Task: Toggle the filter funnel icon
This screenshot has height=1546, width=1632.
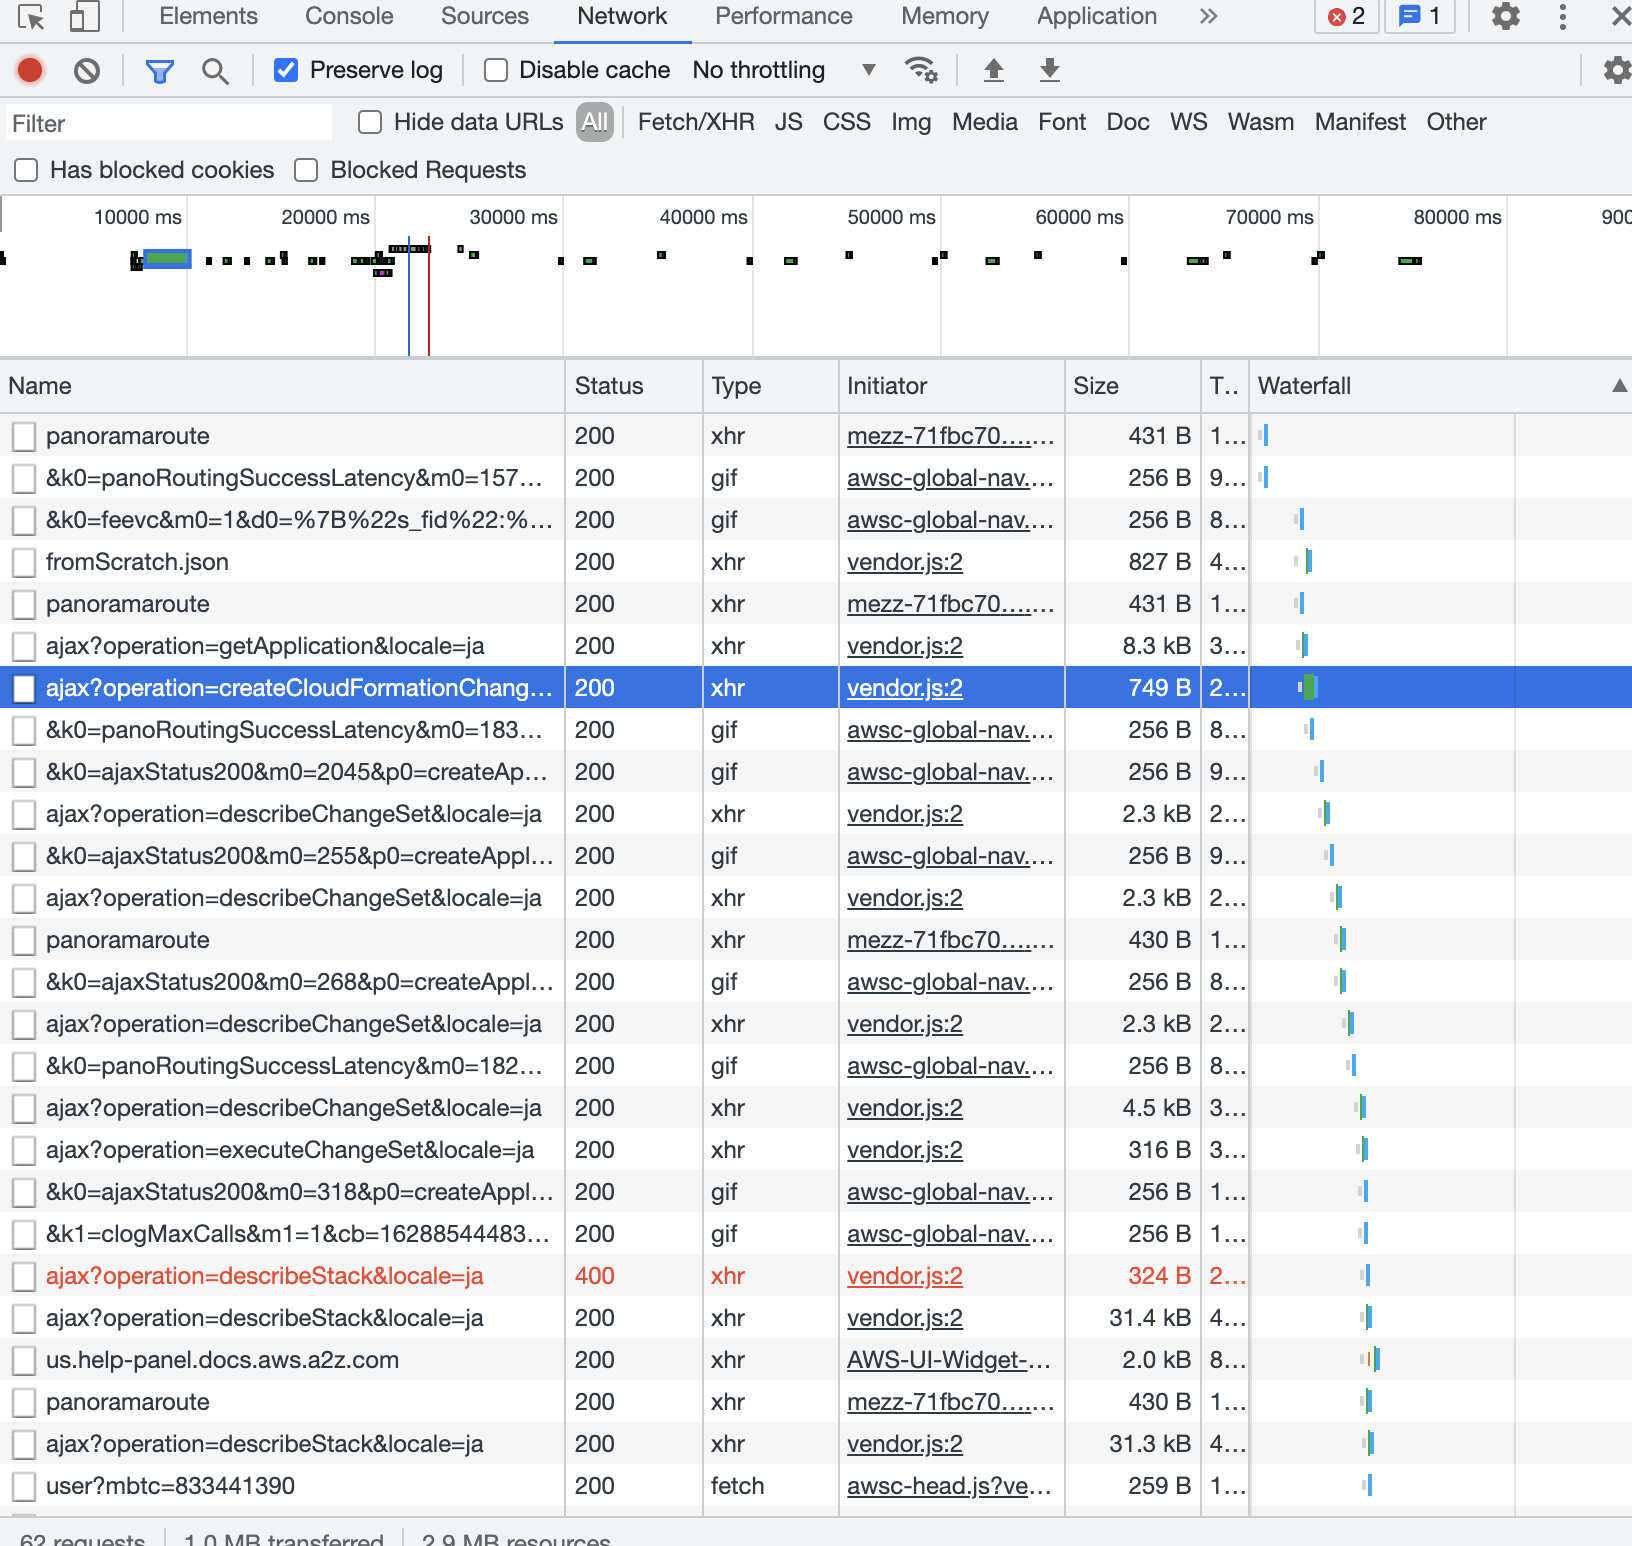Action: click(x=160, y=70)
